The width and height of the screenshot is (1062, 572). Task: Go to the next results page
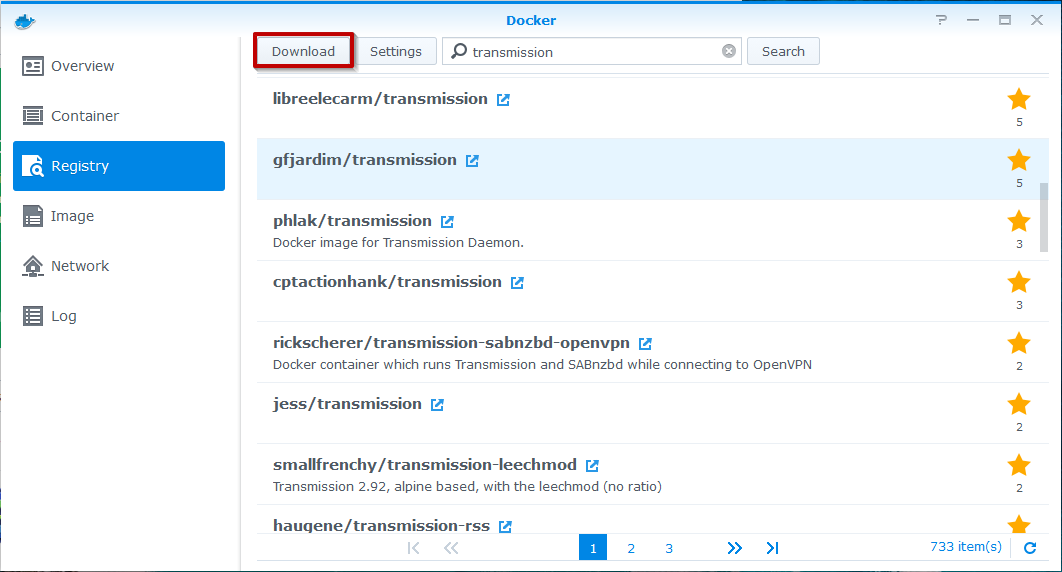(x=734, y=548)
